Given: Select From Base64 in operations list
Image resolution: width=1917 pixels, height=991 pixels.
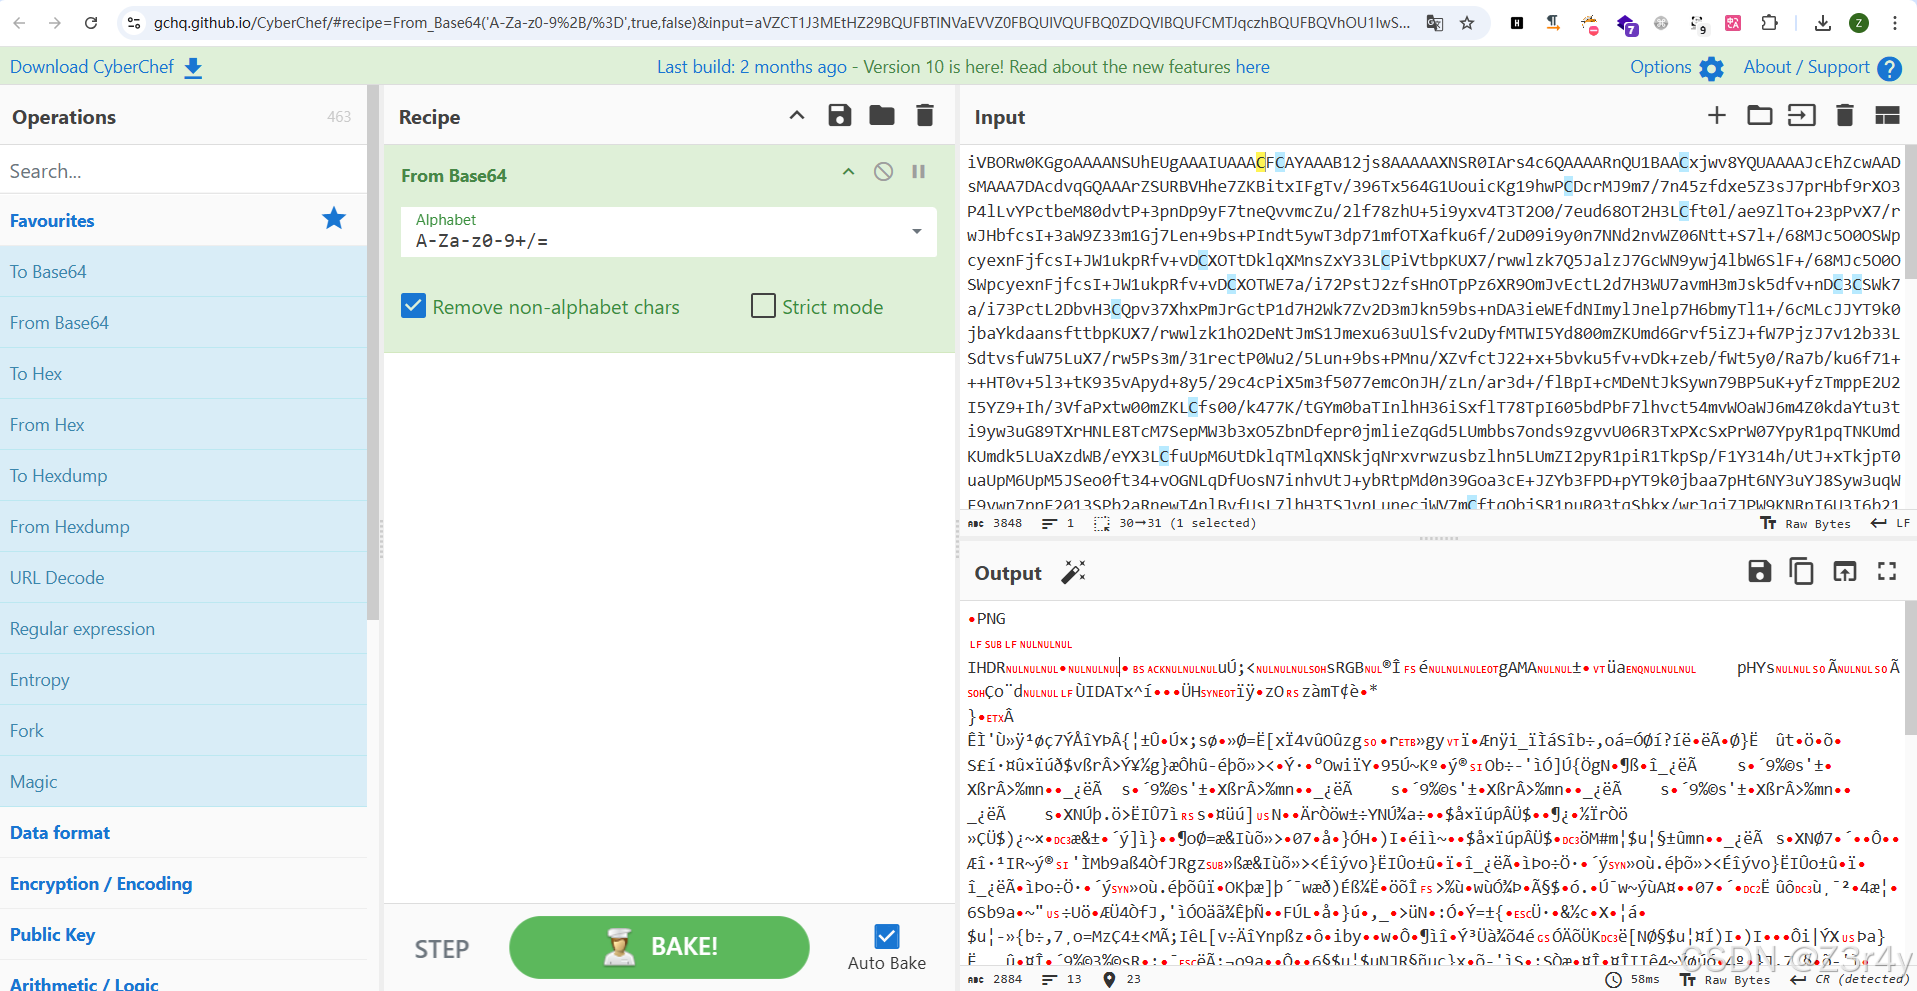Looking at the screenshot, I should click(x=183, y=322).
